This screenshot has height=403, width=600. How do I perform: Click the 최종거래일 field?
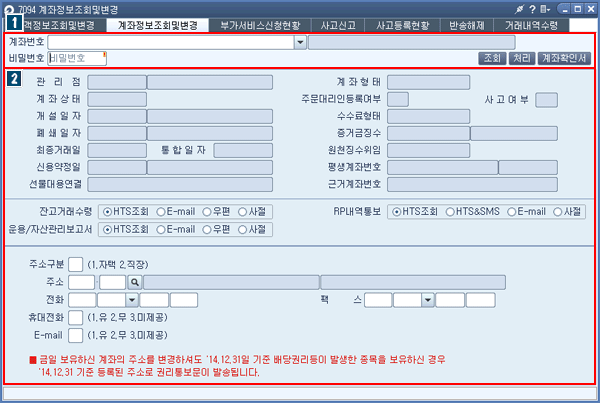[117, 150]
